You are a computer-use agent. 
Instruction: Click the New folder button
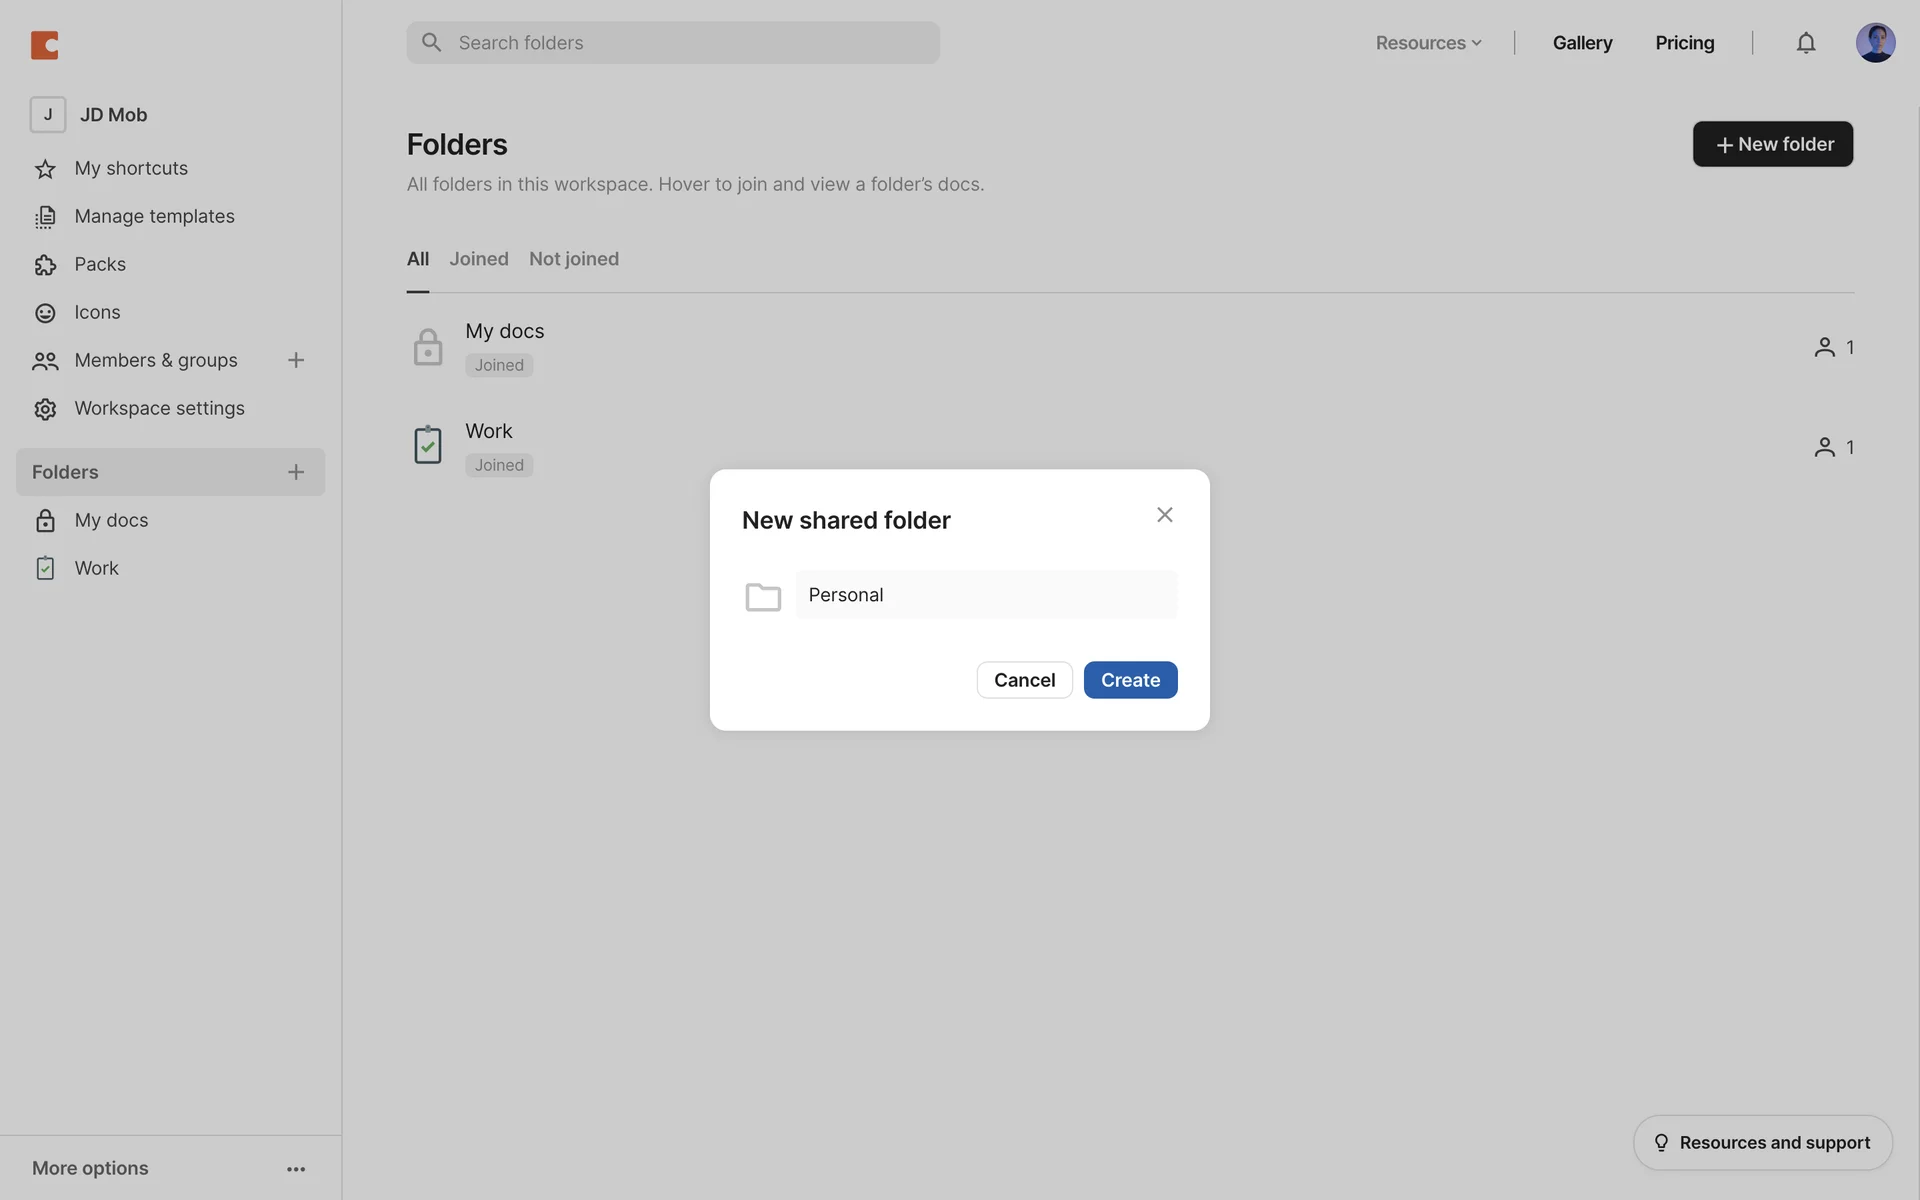point(1772,144)
